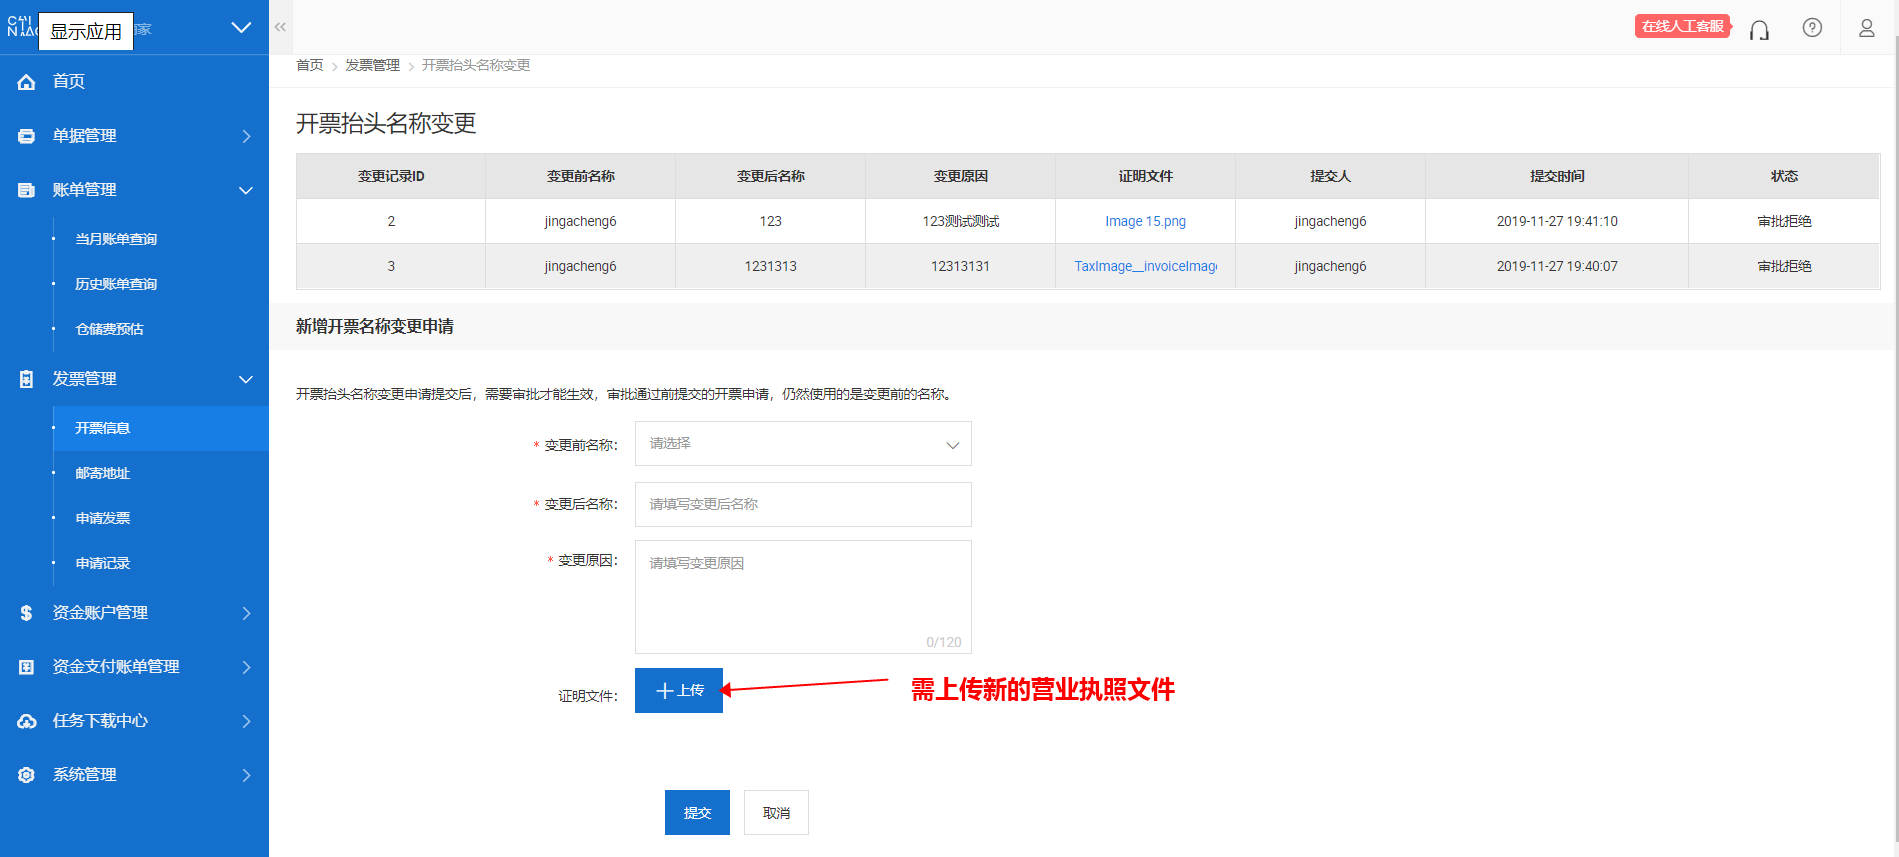
Task: Go to 发票管理 in breadcrumb
Action: [372, 65]
